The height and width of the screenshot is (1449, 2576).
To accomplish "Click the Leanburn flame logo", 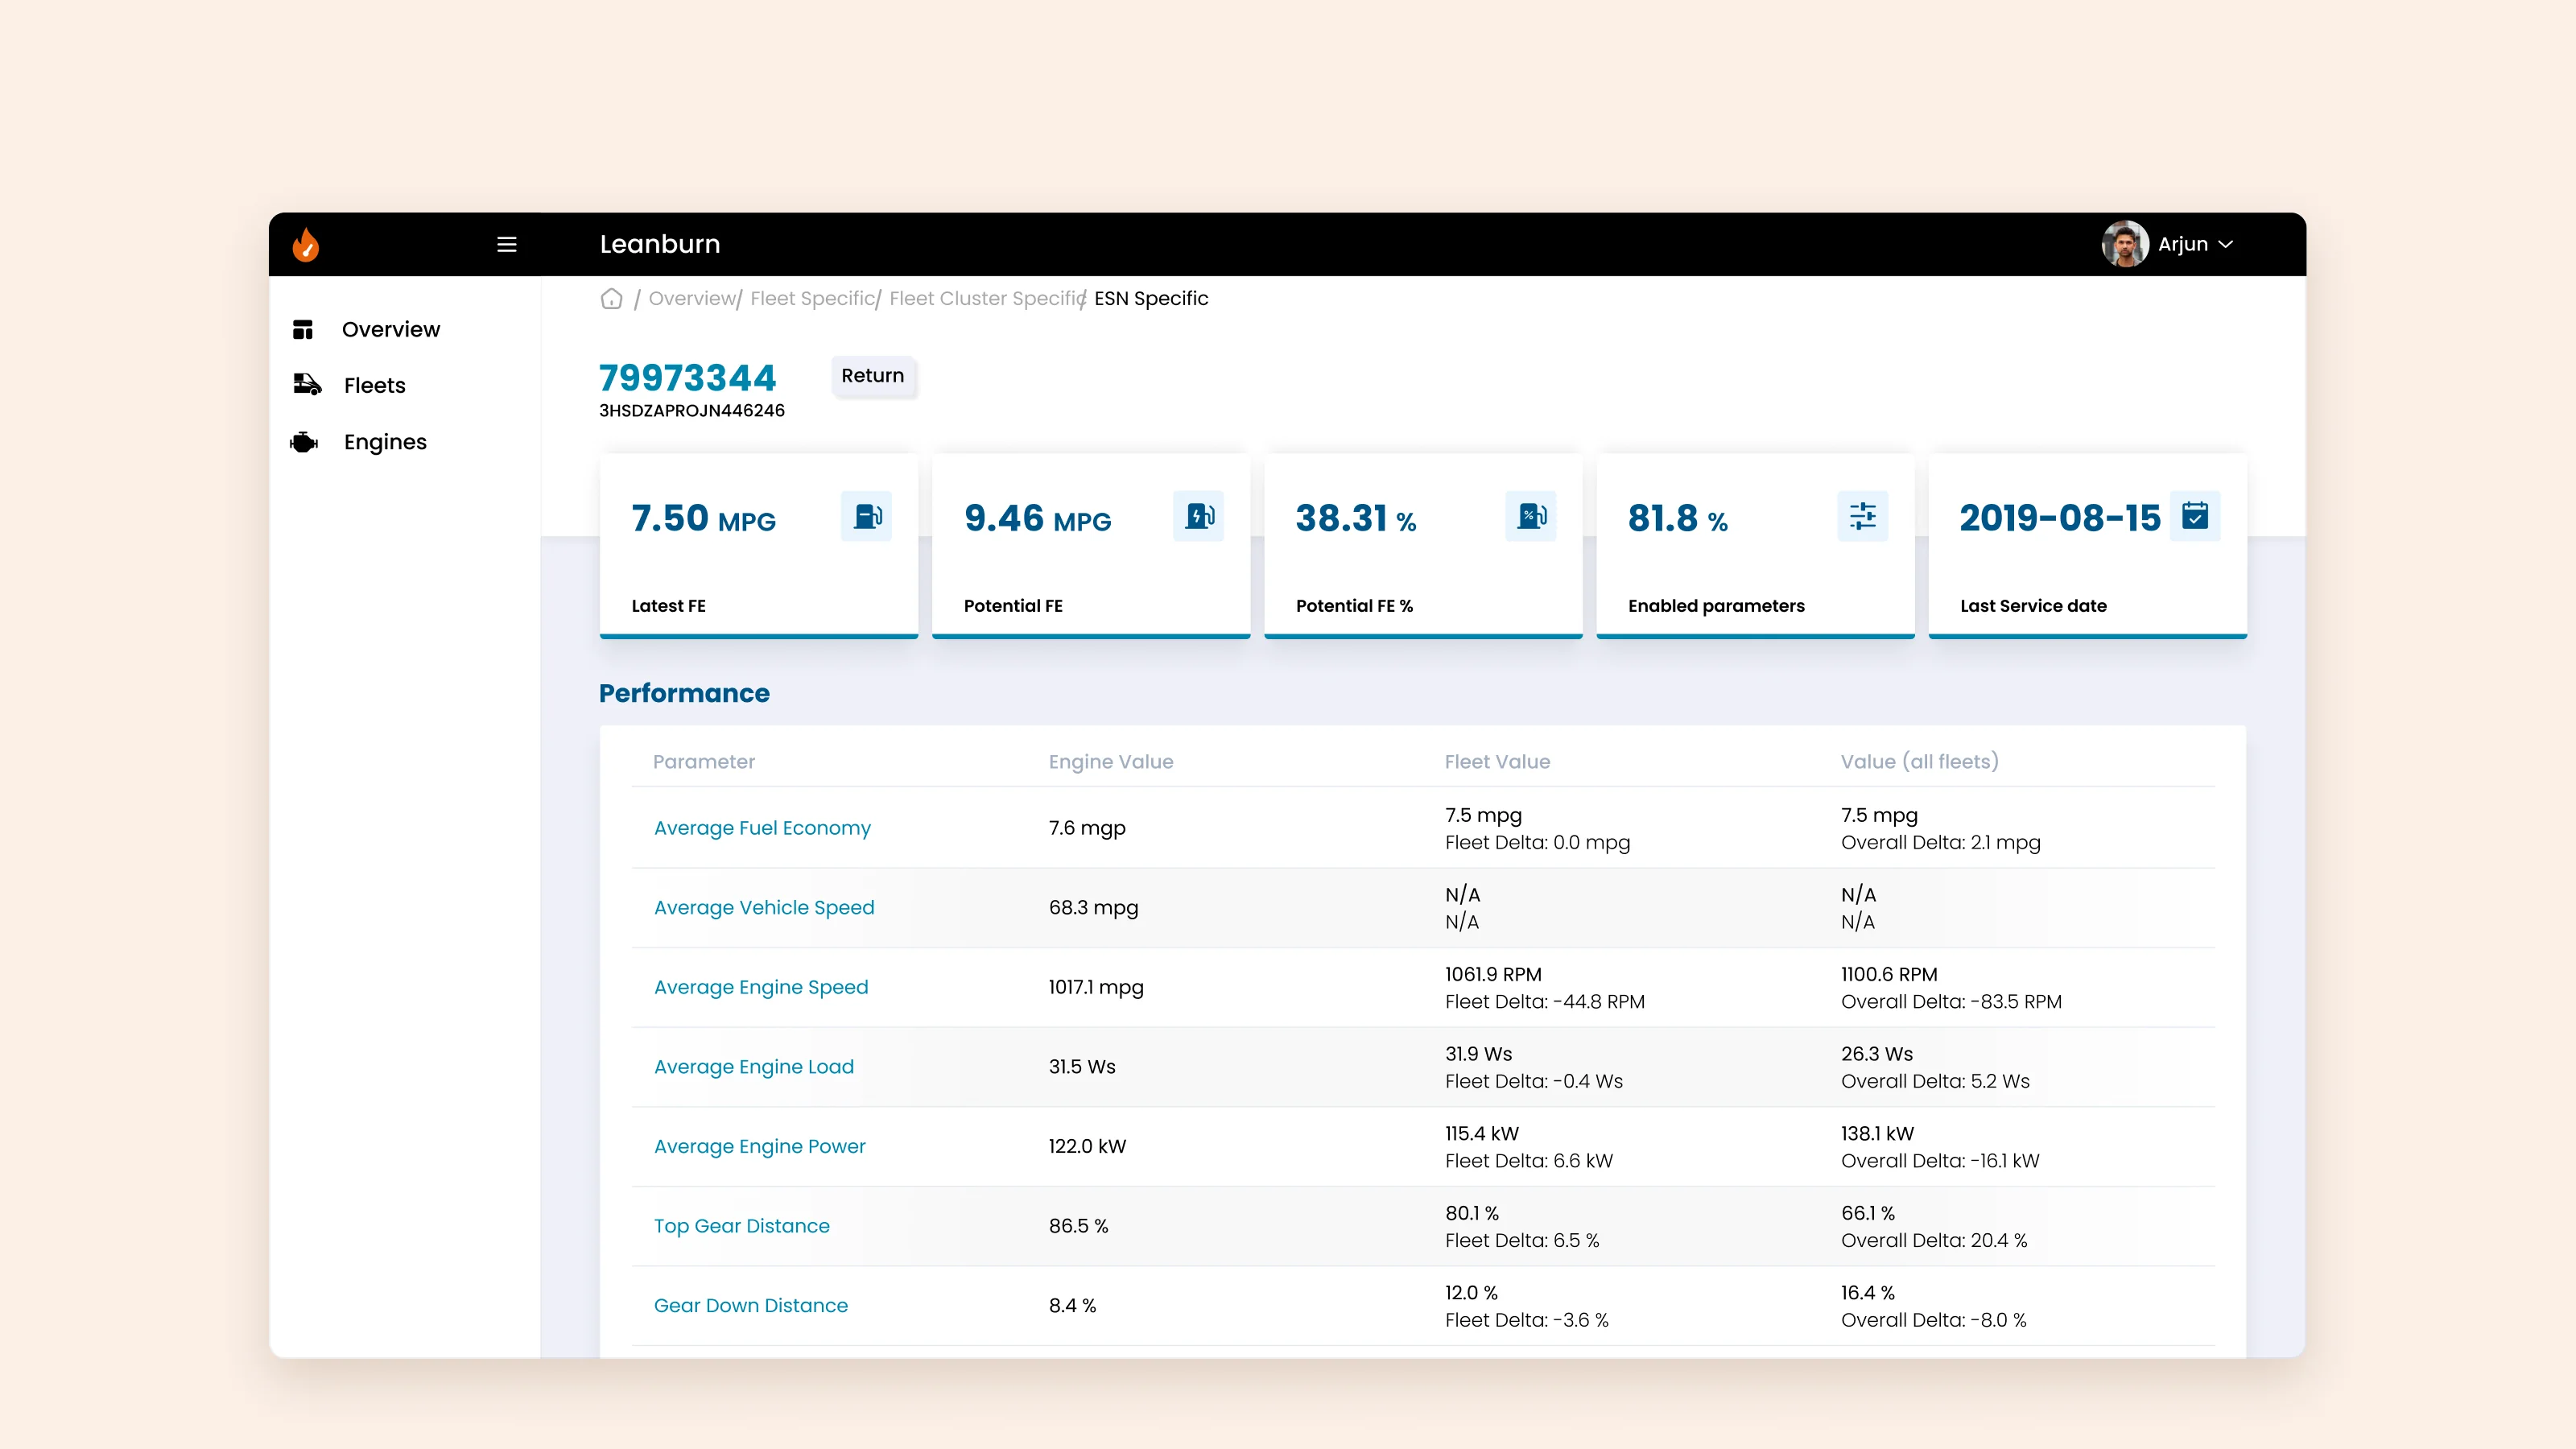I will point(306,244).
